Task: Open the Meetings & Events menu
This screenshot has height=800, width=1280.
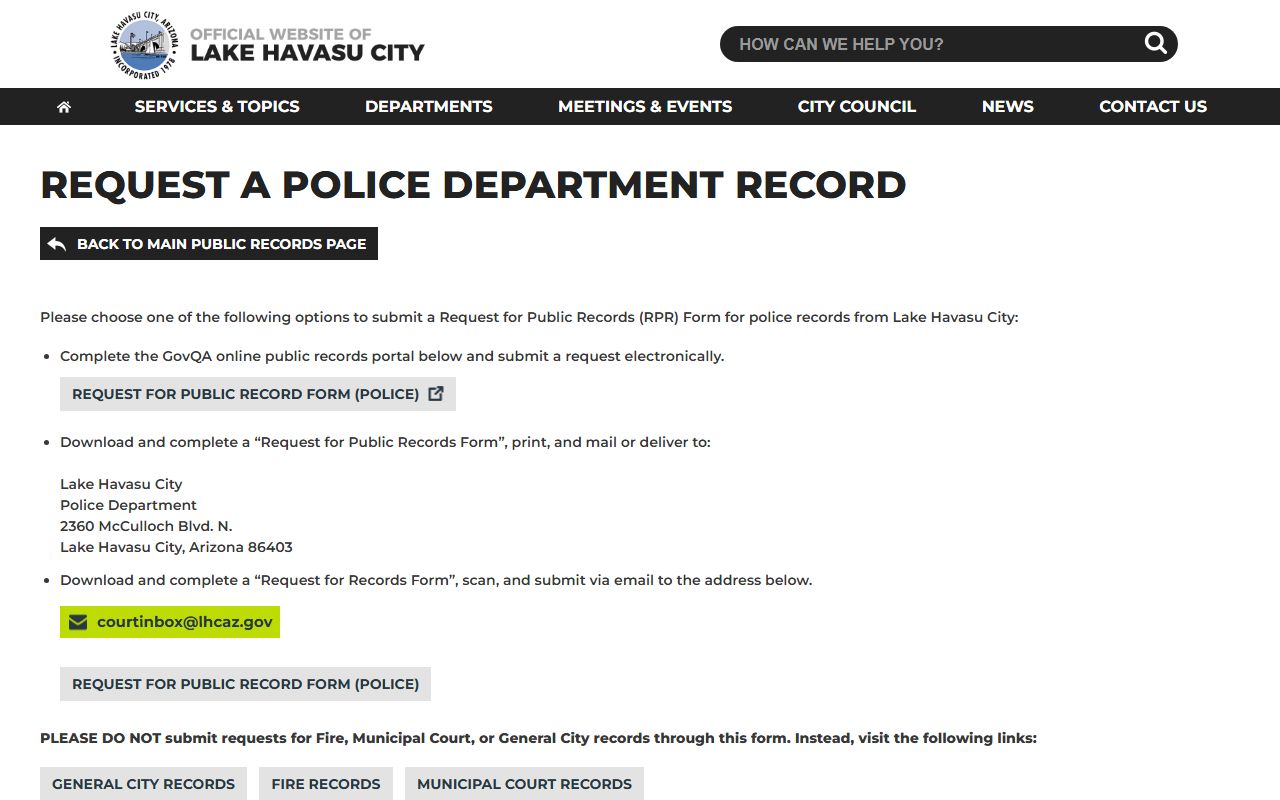Action: [x=645, y=106]
